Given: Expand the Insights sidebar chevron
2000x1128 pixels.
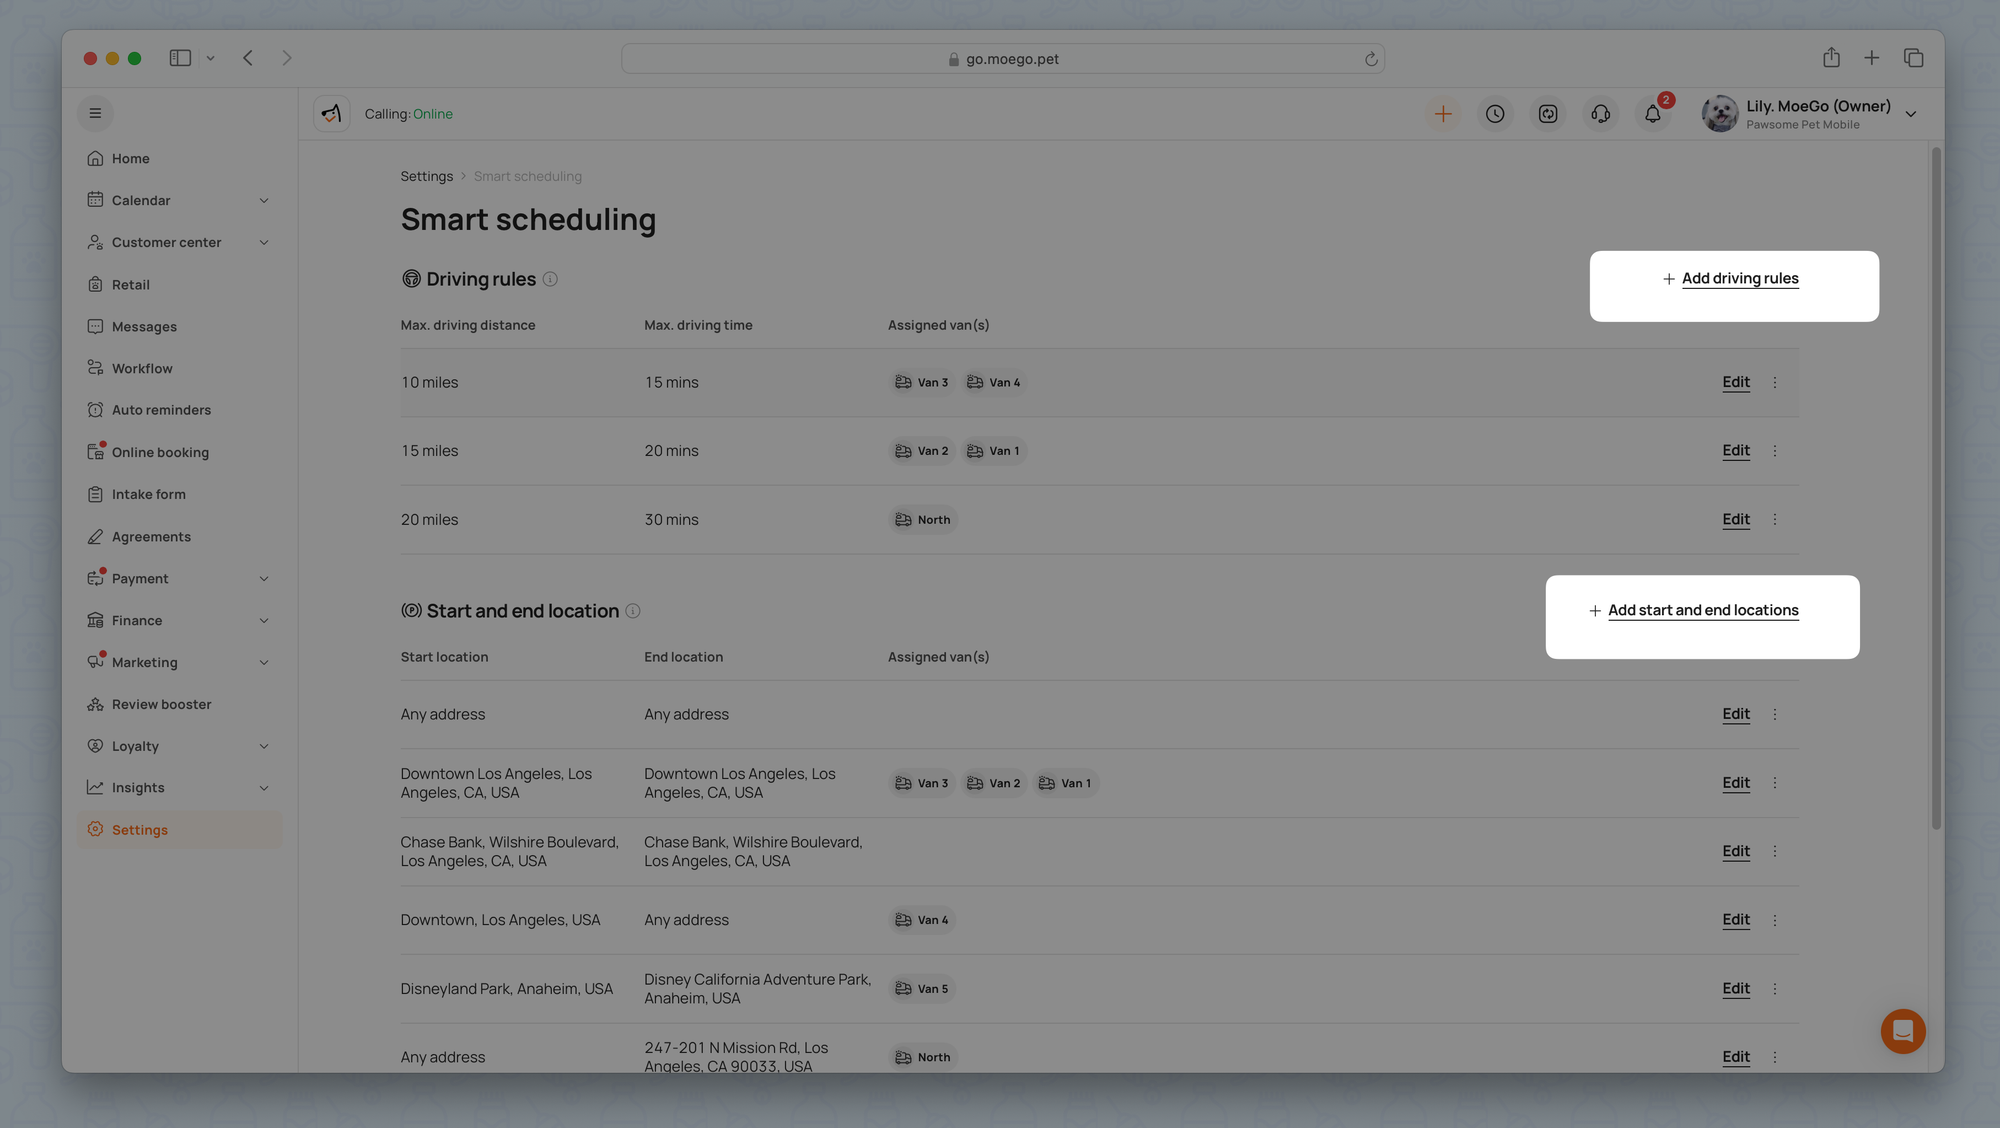Looking at the screenshot, I should 264,788.
